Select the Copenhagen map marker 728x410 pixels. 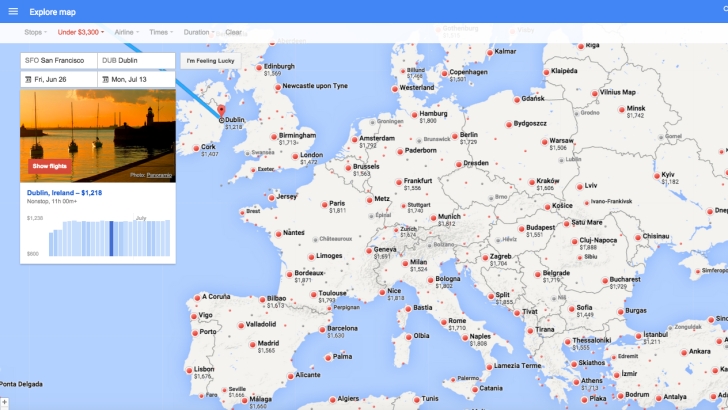[444, 73]
